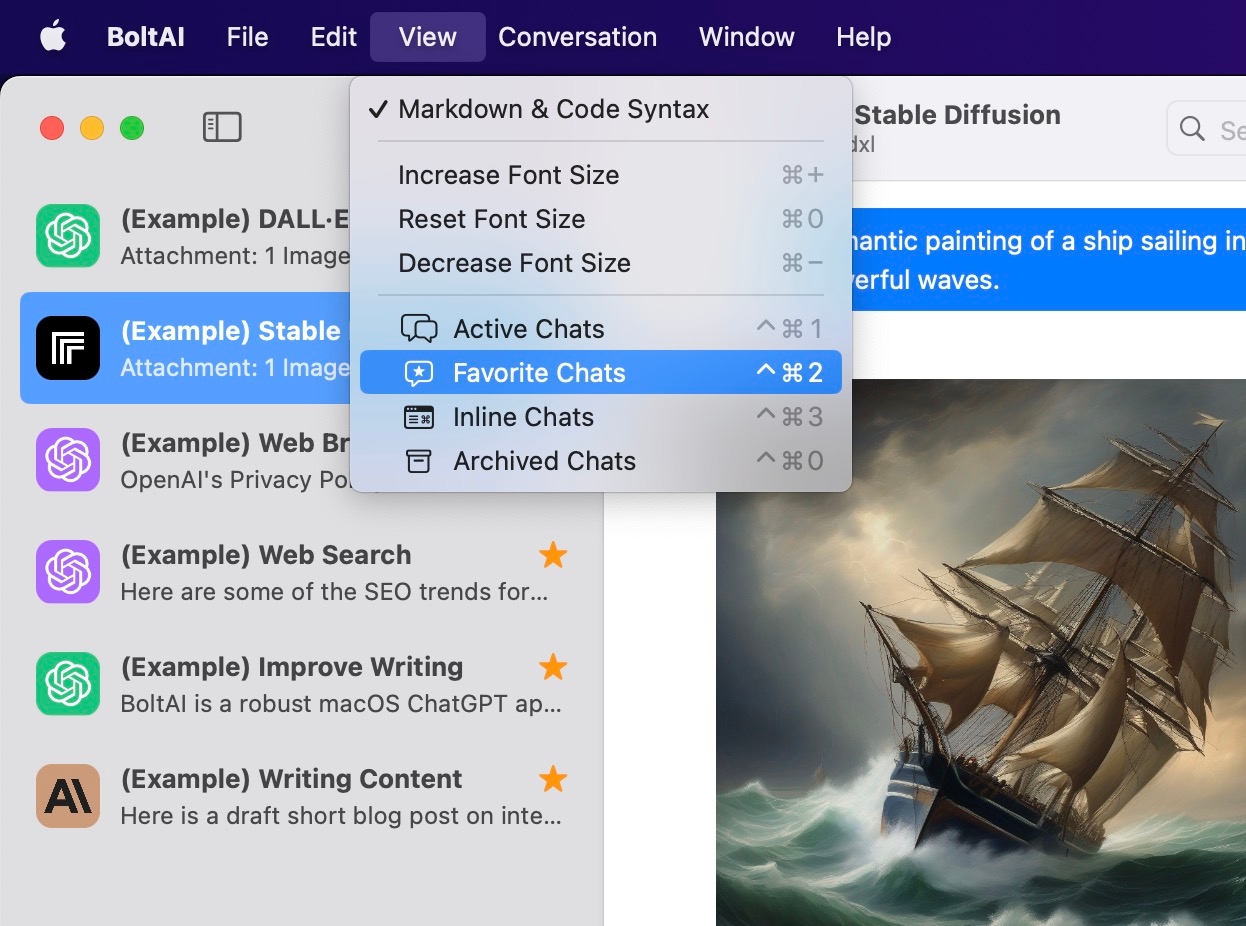Viewport: 1246px width, 926px height.
Task: Open the Conversation menu
Action: (x=577, y=37)
